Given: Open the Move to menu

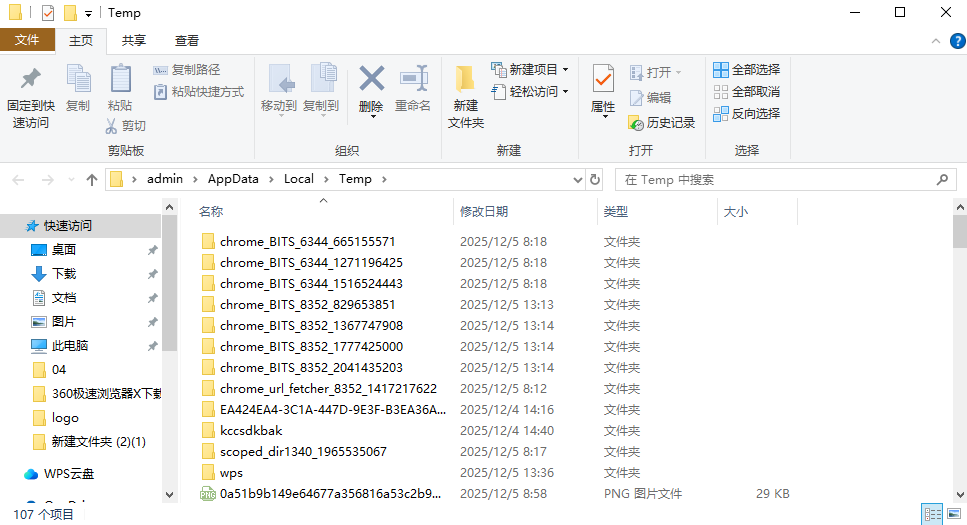Looking at the screenshot, I should [279, 90].
